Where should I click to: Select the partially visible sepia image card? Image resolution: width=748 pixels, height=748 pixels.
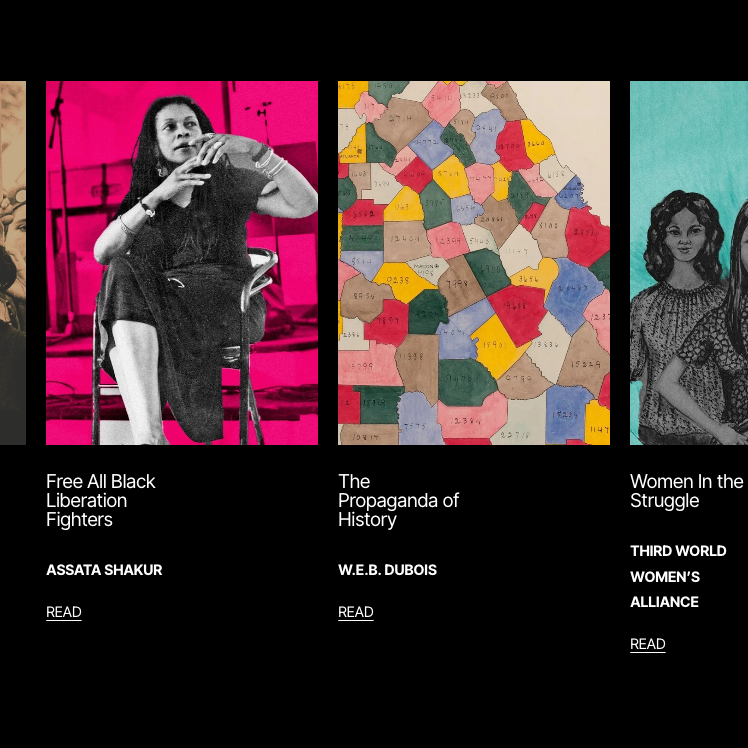[x=13, y=263]
